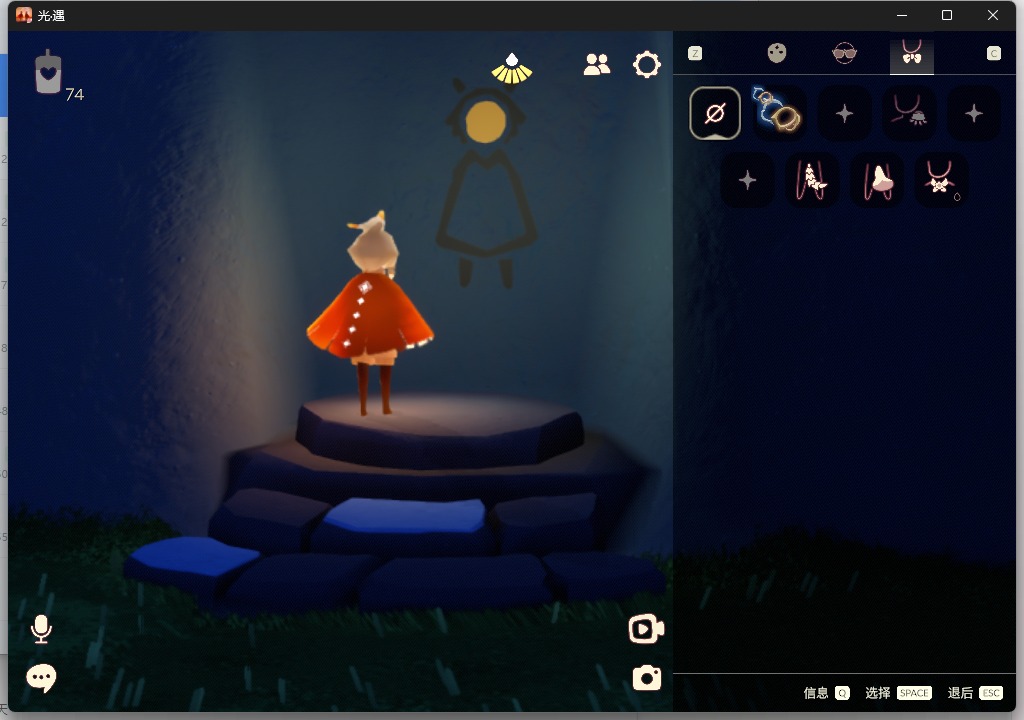Viewport: 1024px width, 720px height.
Task: Select the empty no-necklace option
Action: (715, 114)
